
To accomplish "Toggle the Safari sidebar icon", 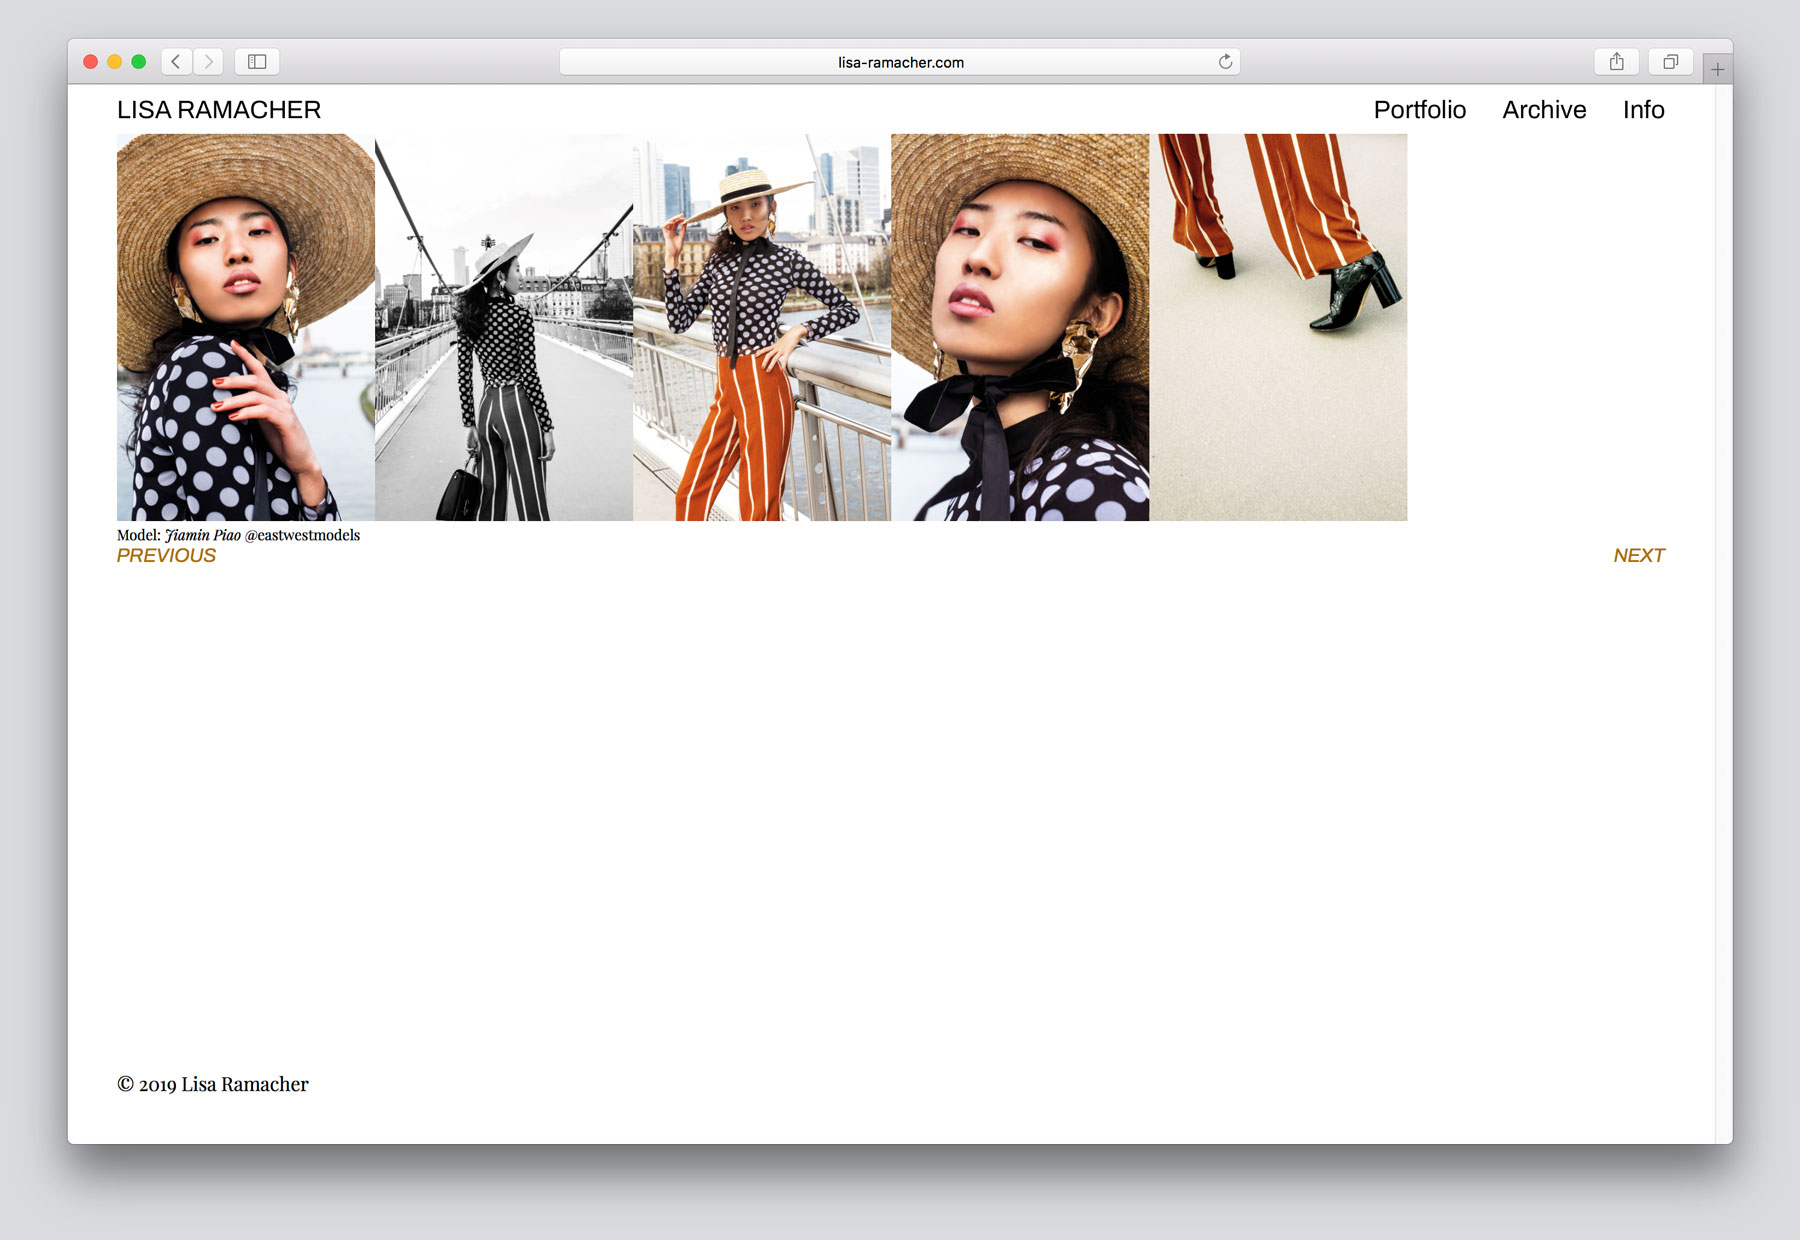I will point(257,62).
